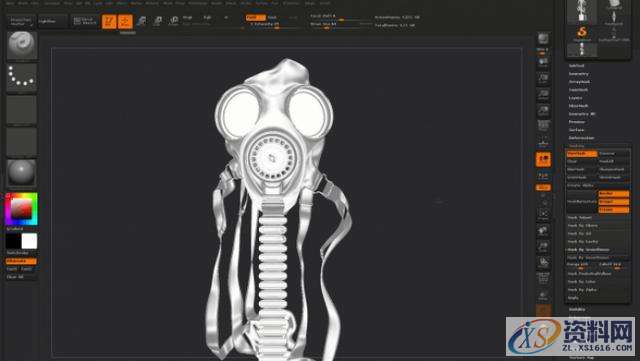Viewport: 640px width, 361px height.
Task: Pick a color in the color picker square
Action: tap(21, 209)
